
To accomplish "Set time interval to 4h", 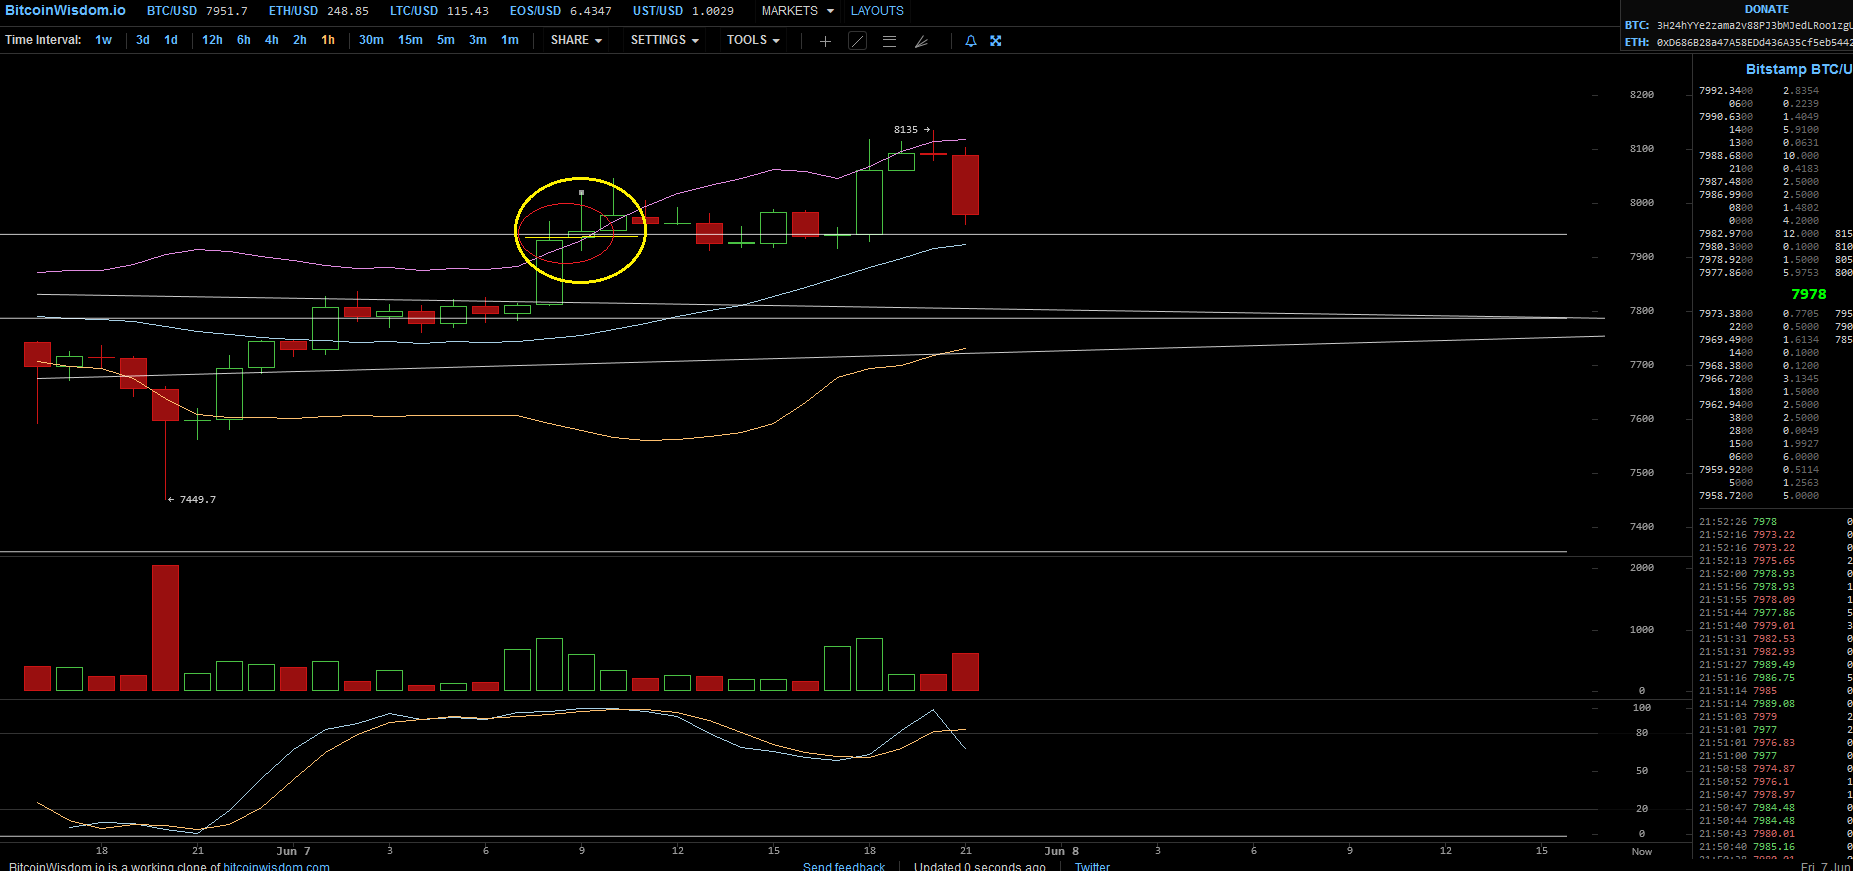I will [272, 40].
